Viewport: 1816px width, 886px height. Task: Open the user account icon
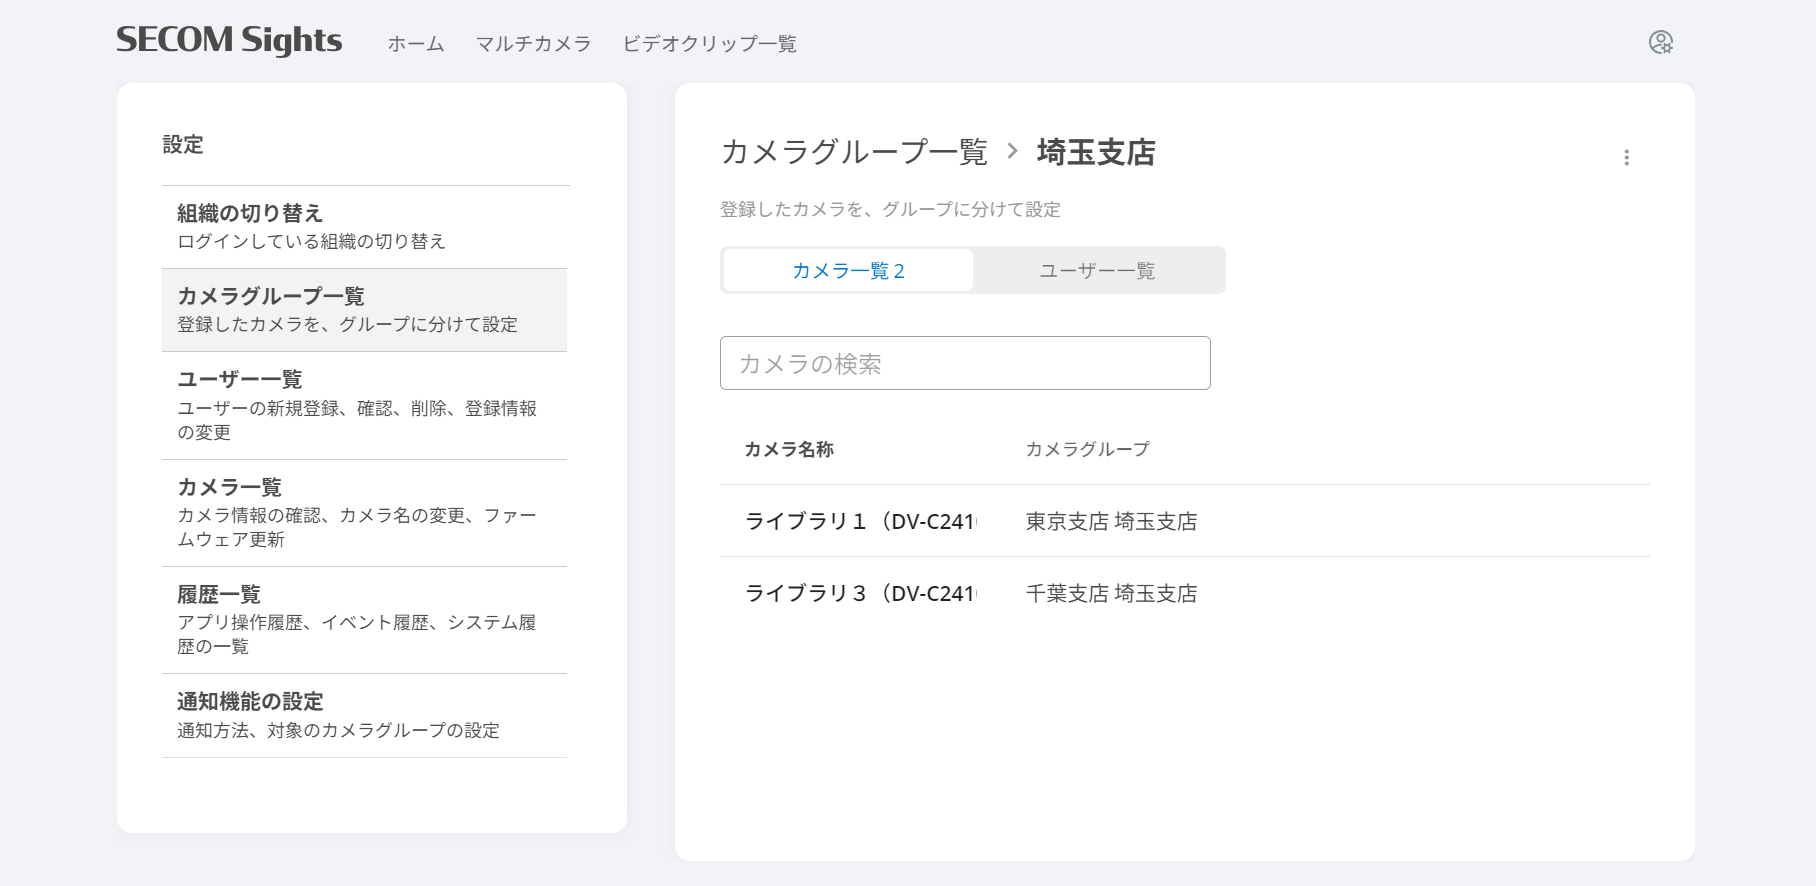(x=1661, y=42)
